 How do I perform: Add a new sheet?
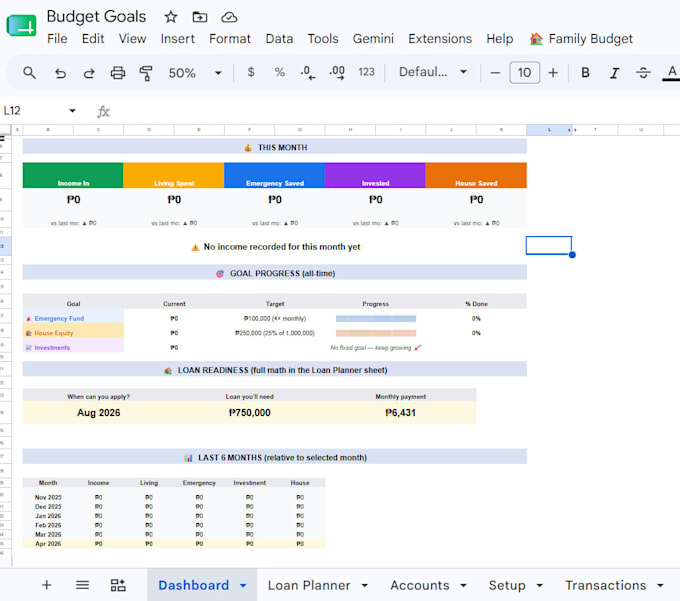[x=46, y=585]
